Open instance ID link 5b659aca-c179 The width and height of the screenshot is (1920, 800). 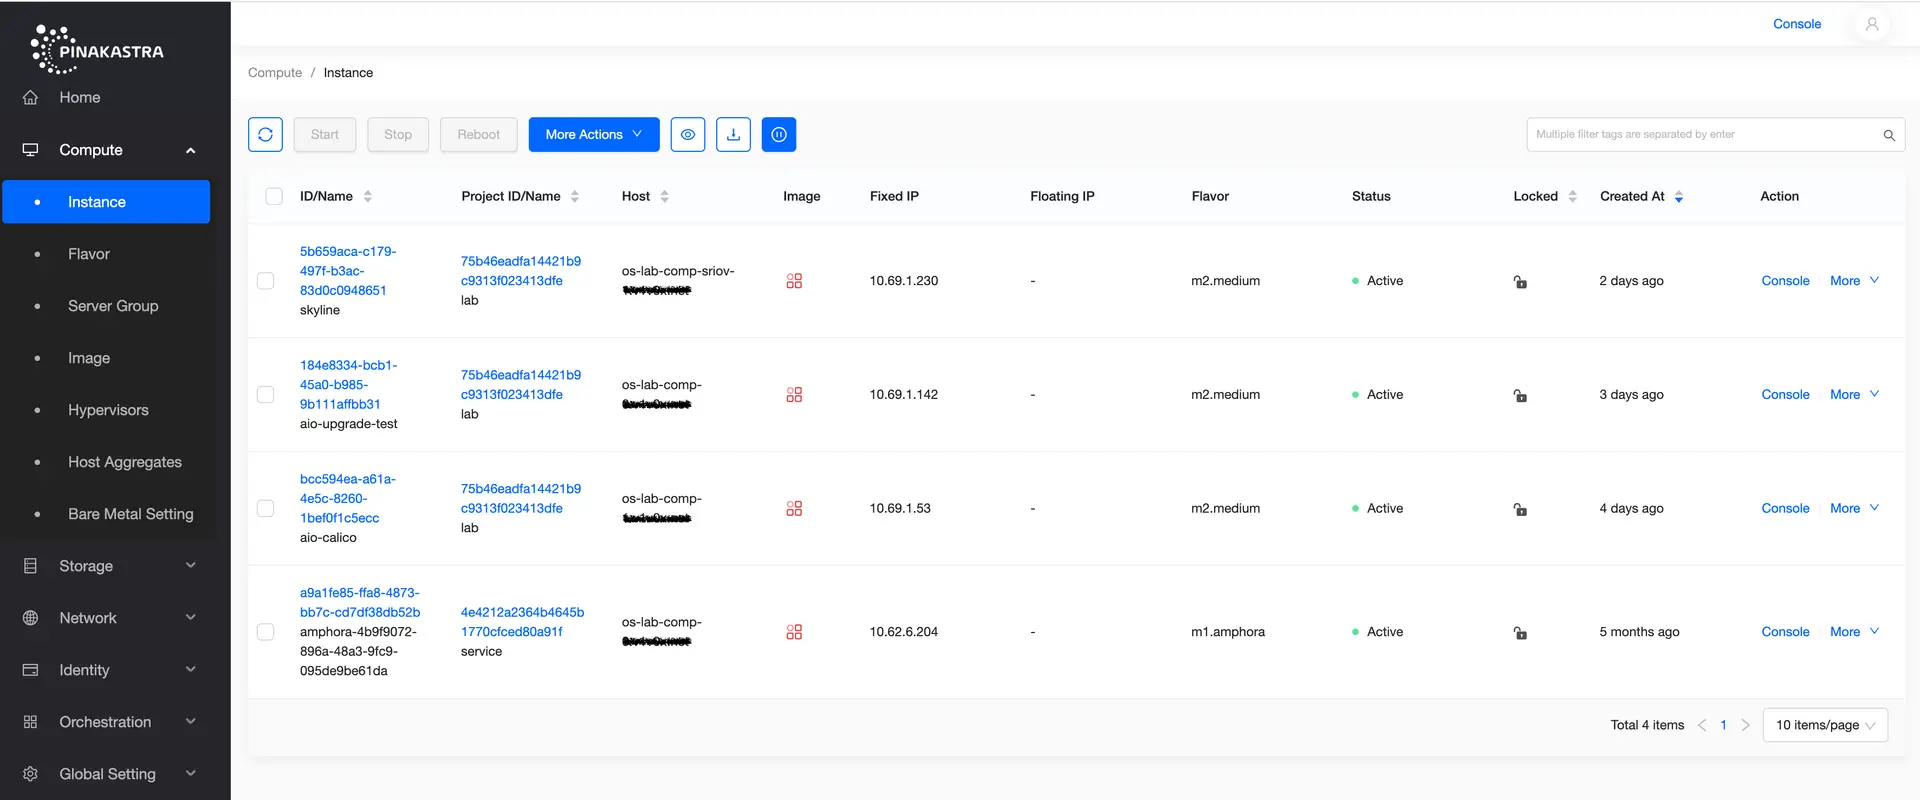pyautogui.click(x=348, y=271)
